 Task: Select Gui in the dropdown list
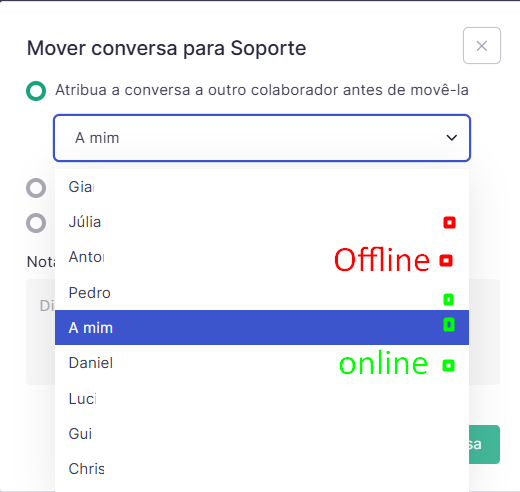pos(262,434)
